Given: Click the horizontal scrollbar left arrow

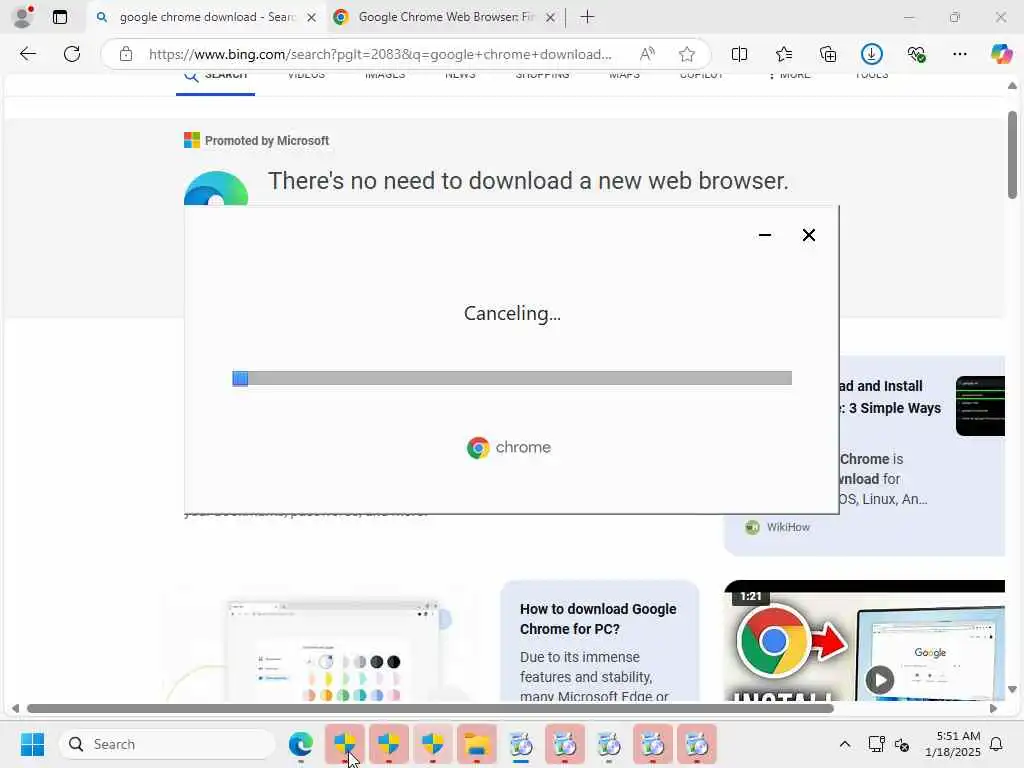Looking at the screenshot, I should tap(15, 709).
